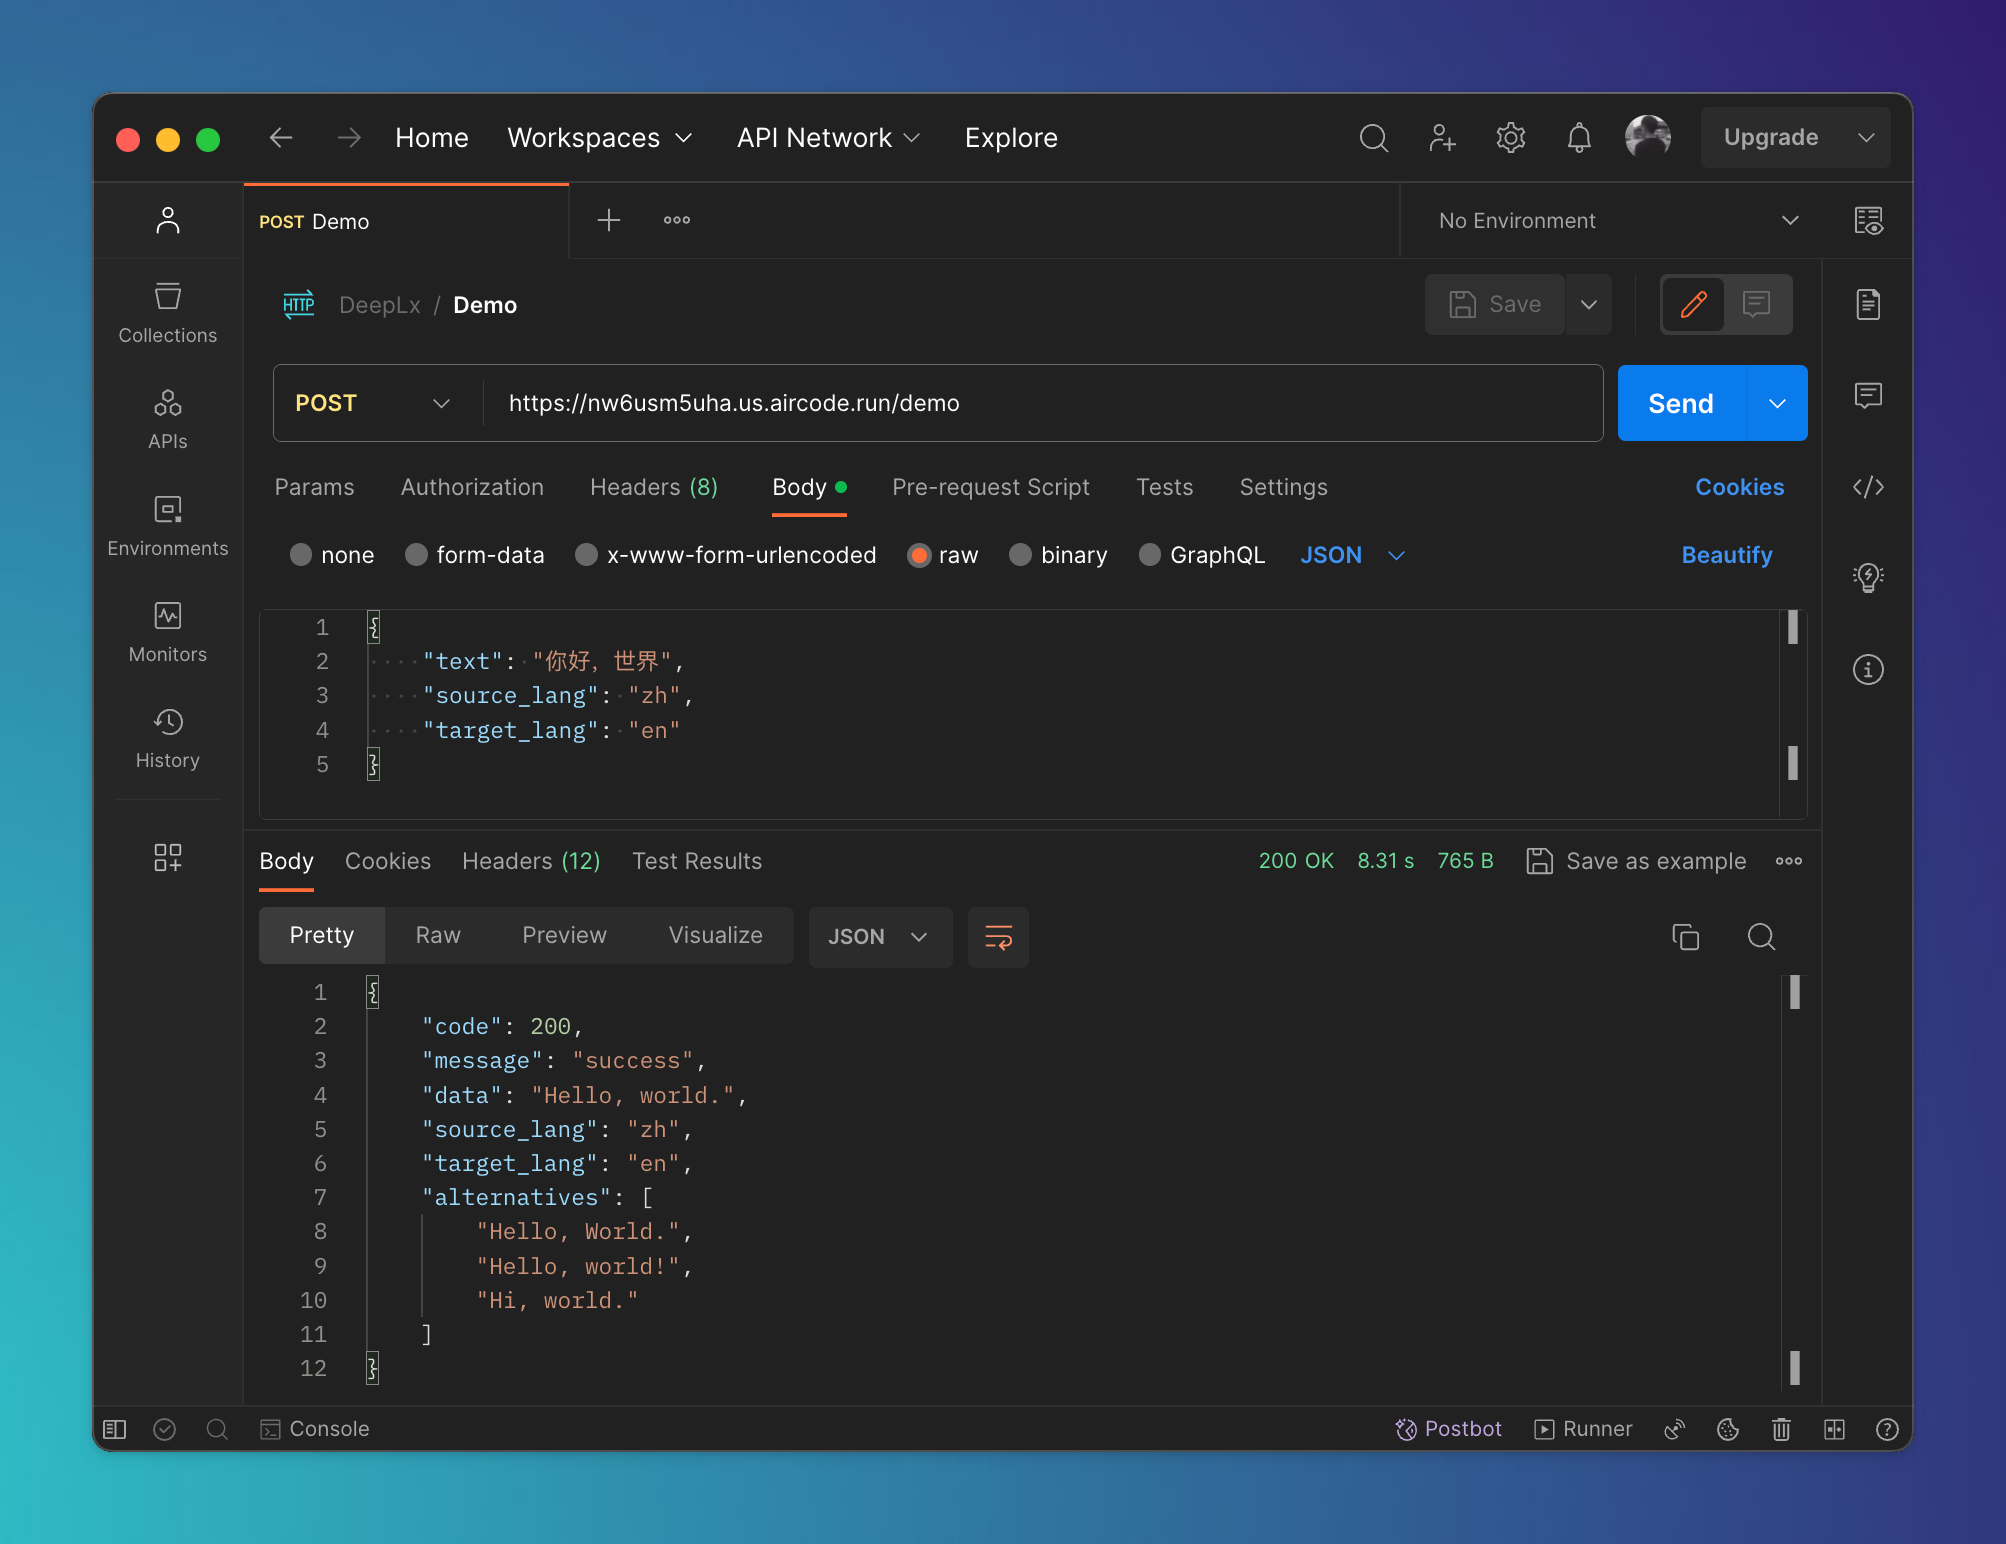This screenshot has width=2006, height=1544.
Task: Click the code snippet icon
Action: [1867, 487]
